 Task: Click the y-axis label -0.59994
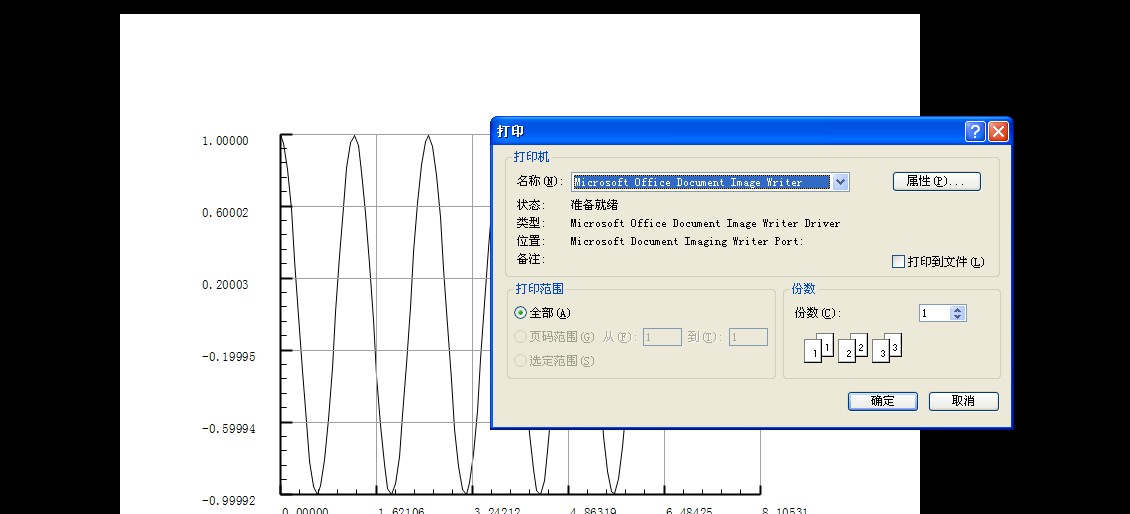coord(228,429)
